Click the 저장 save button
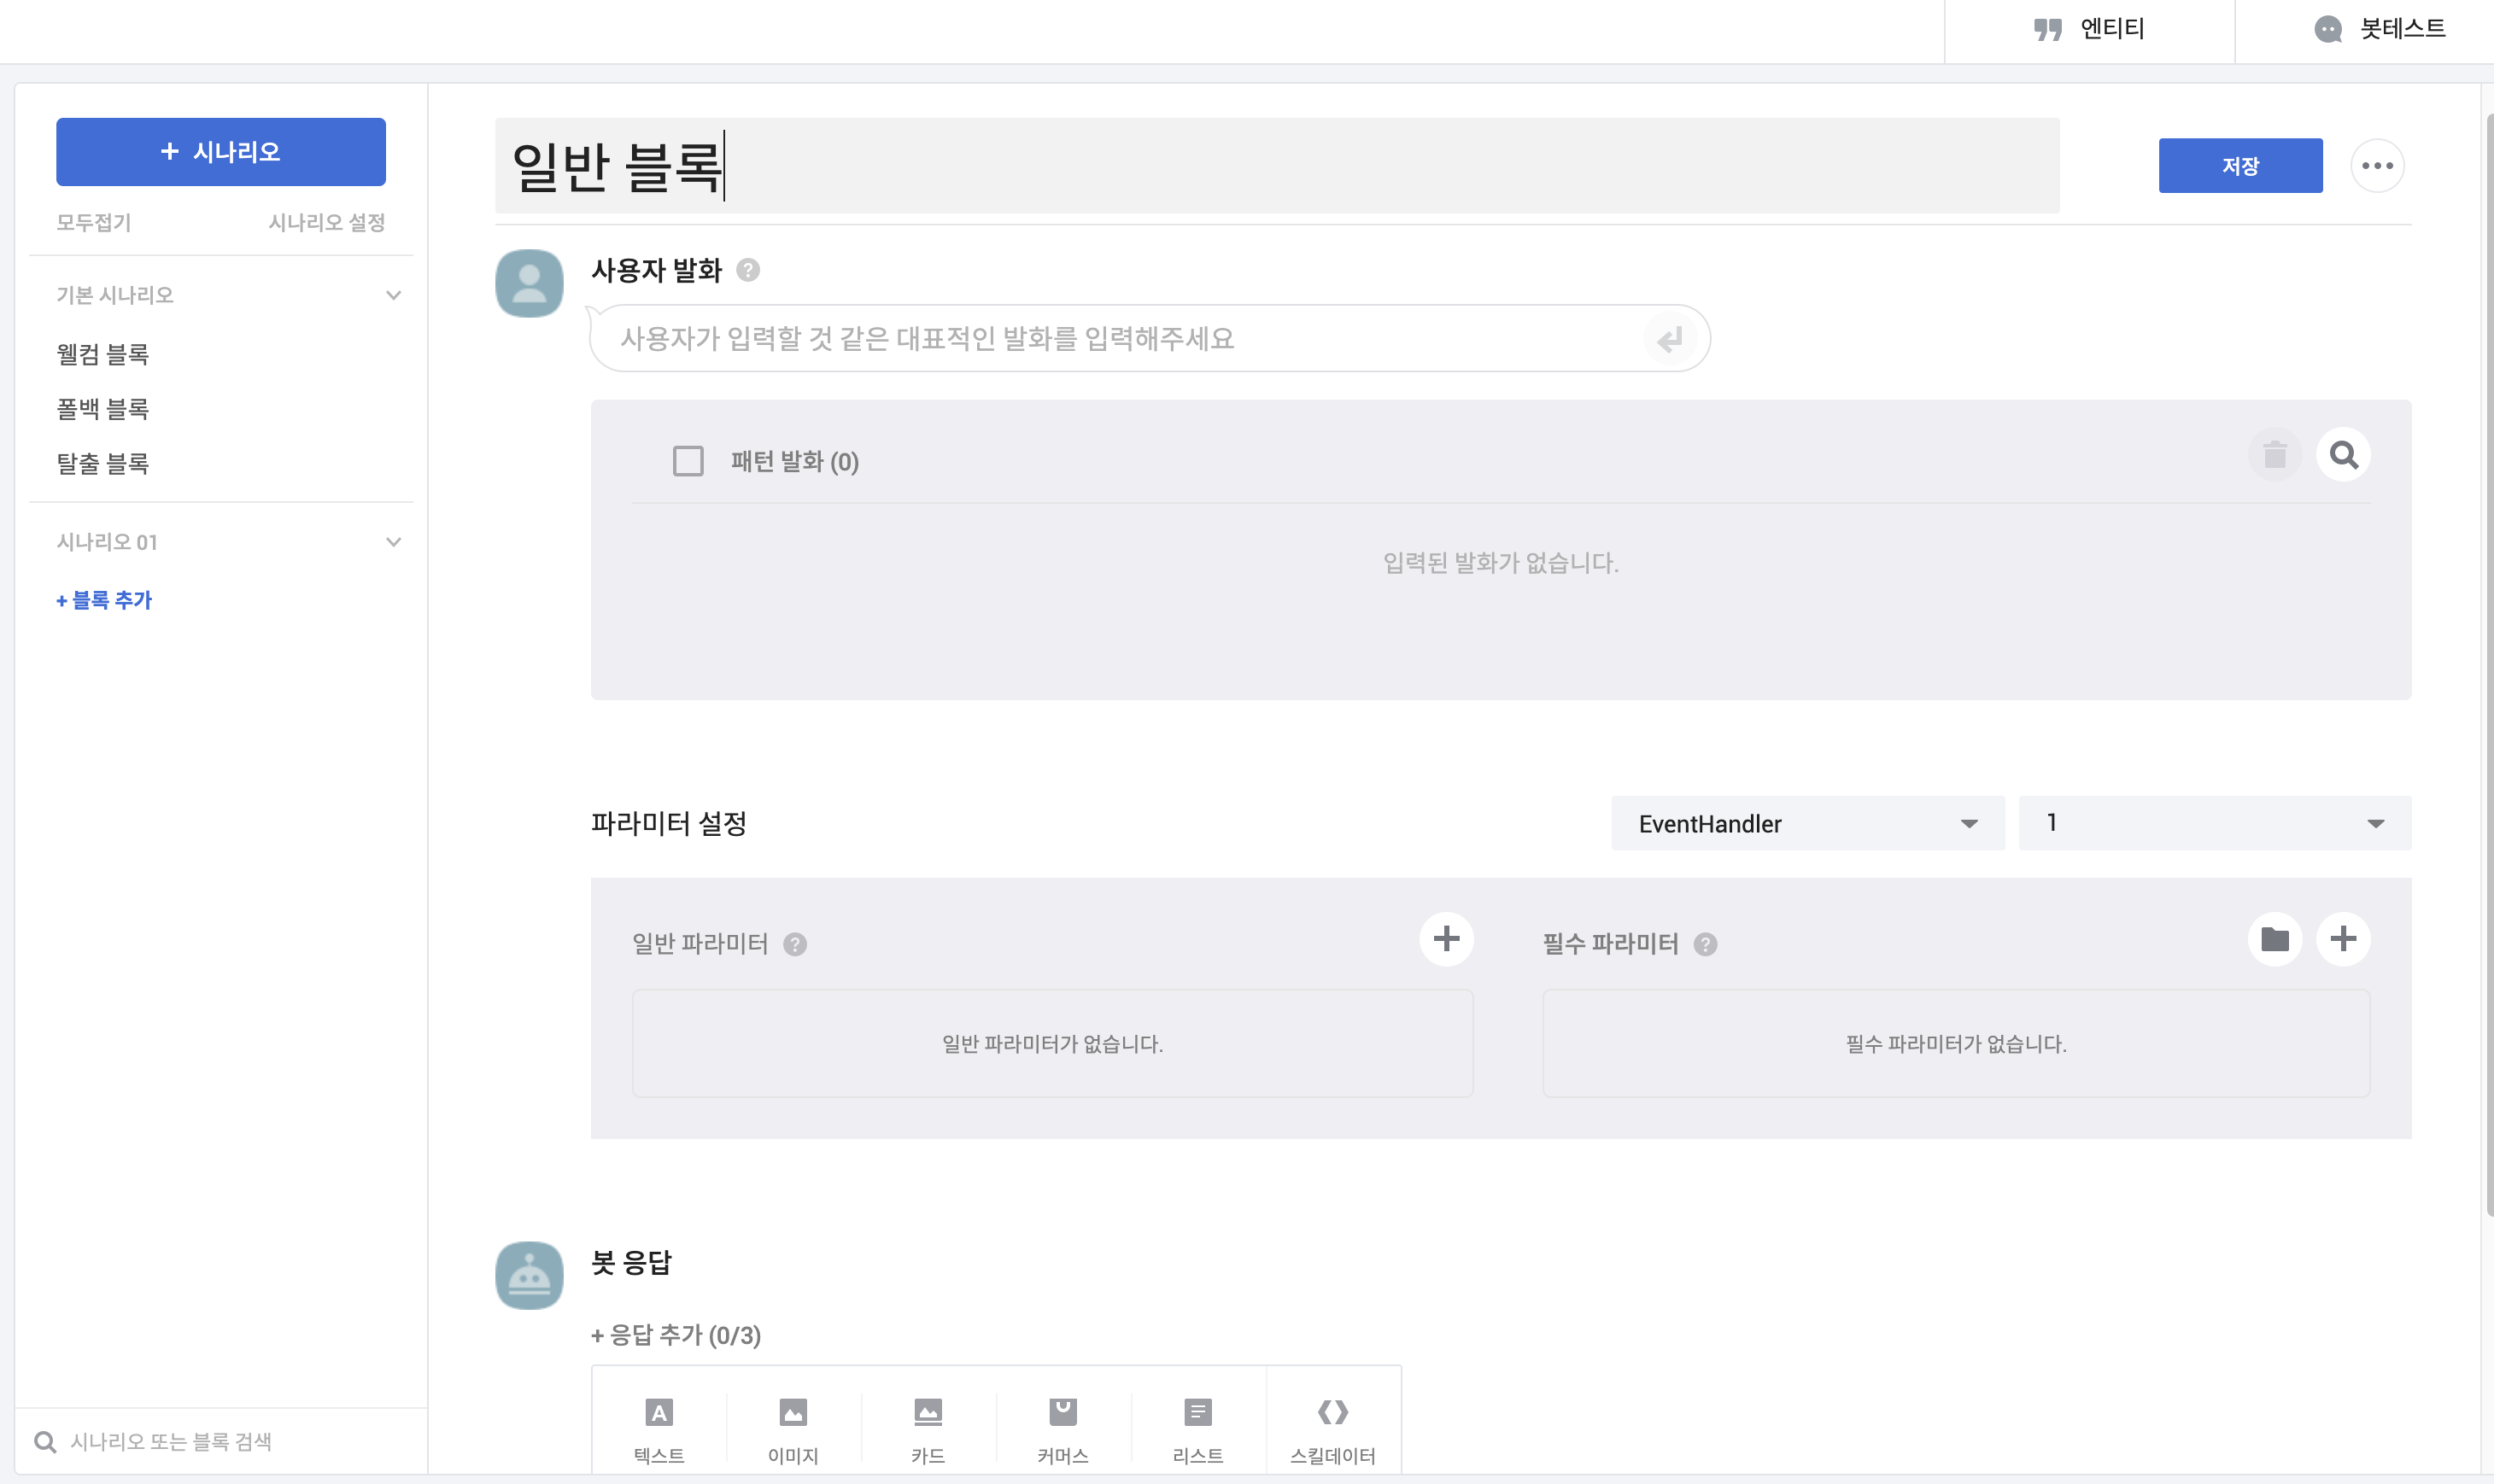 pyautogui.click(x=2240, y=166)
